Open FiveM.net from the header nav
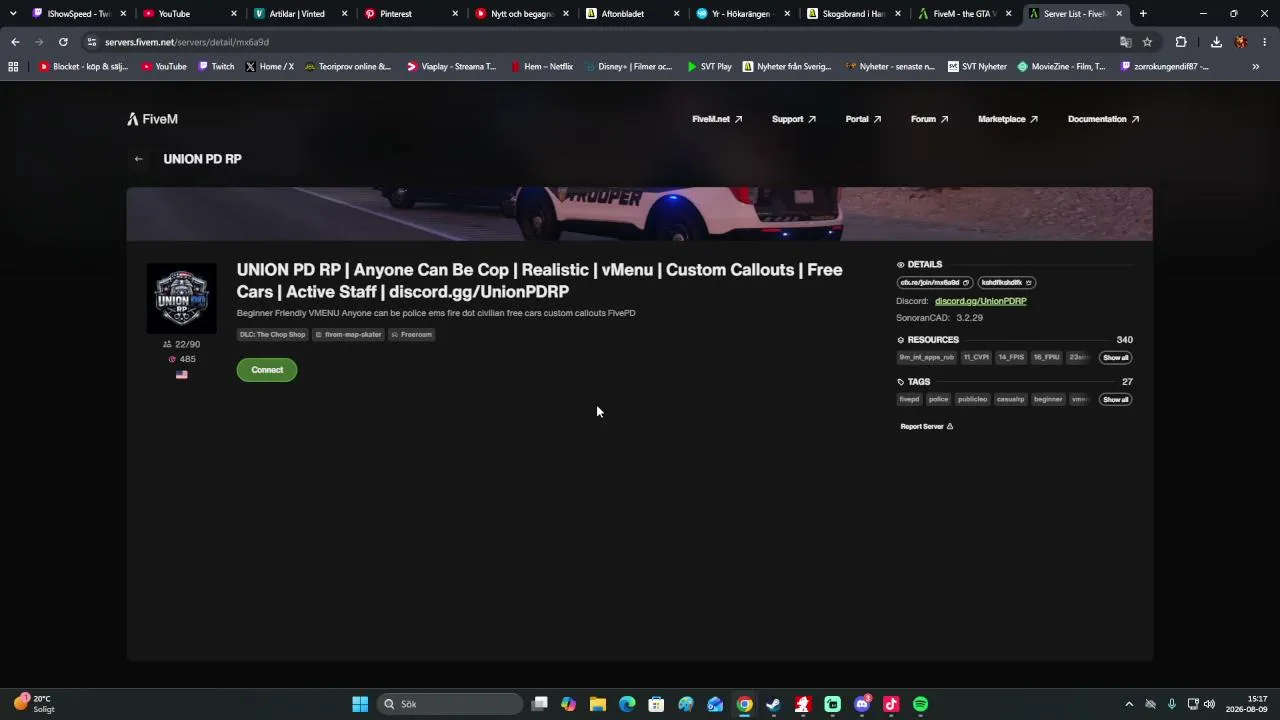This screenshot has height=720, width=1280. click(x=717, y=119)
